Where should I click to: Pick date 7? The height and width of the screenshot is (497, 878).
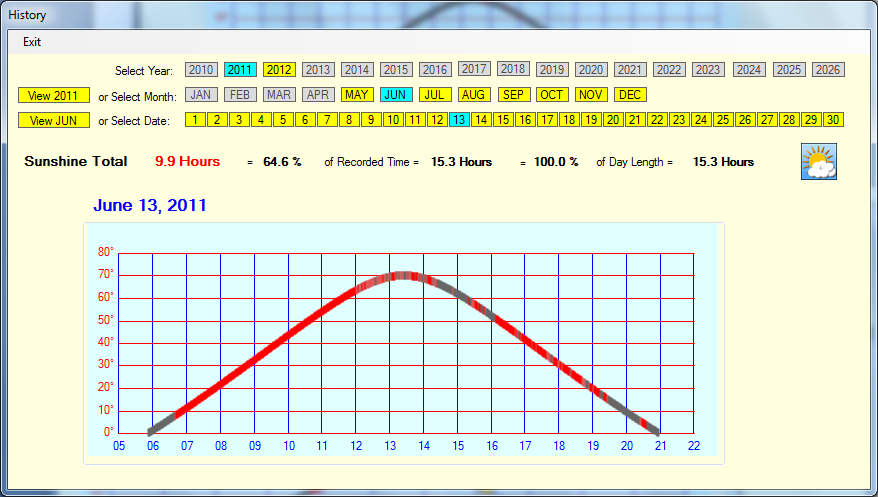(328, 120)
